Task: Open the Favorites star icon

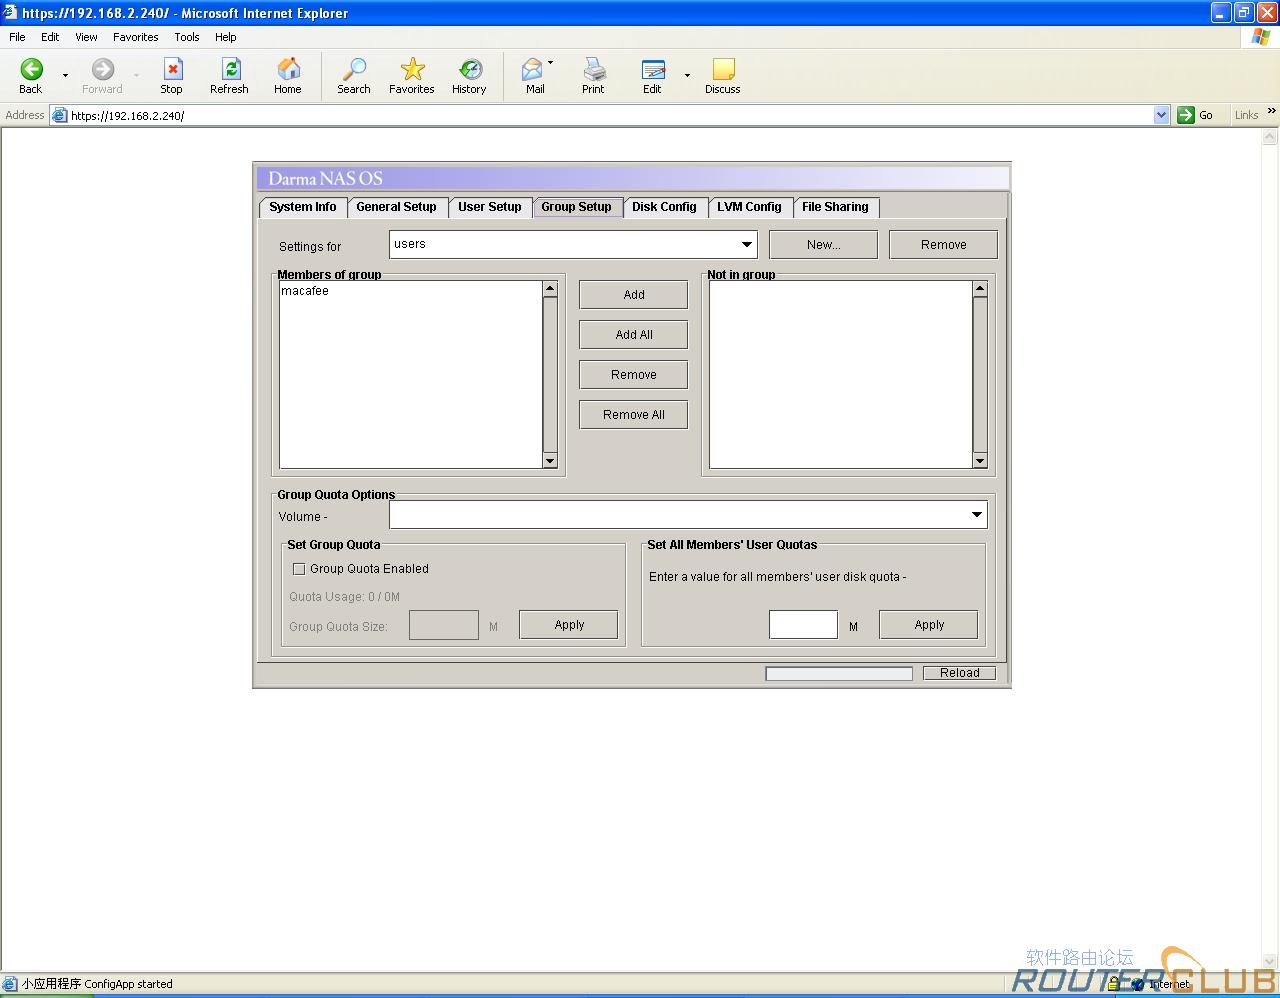Action: click(x=412, y=69)
